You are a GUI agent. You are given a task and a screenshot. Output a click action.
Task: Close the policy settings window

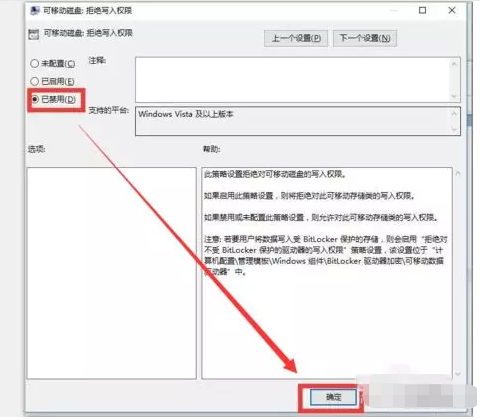point(452,10)
